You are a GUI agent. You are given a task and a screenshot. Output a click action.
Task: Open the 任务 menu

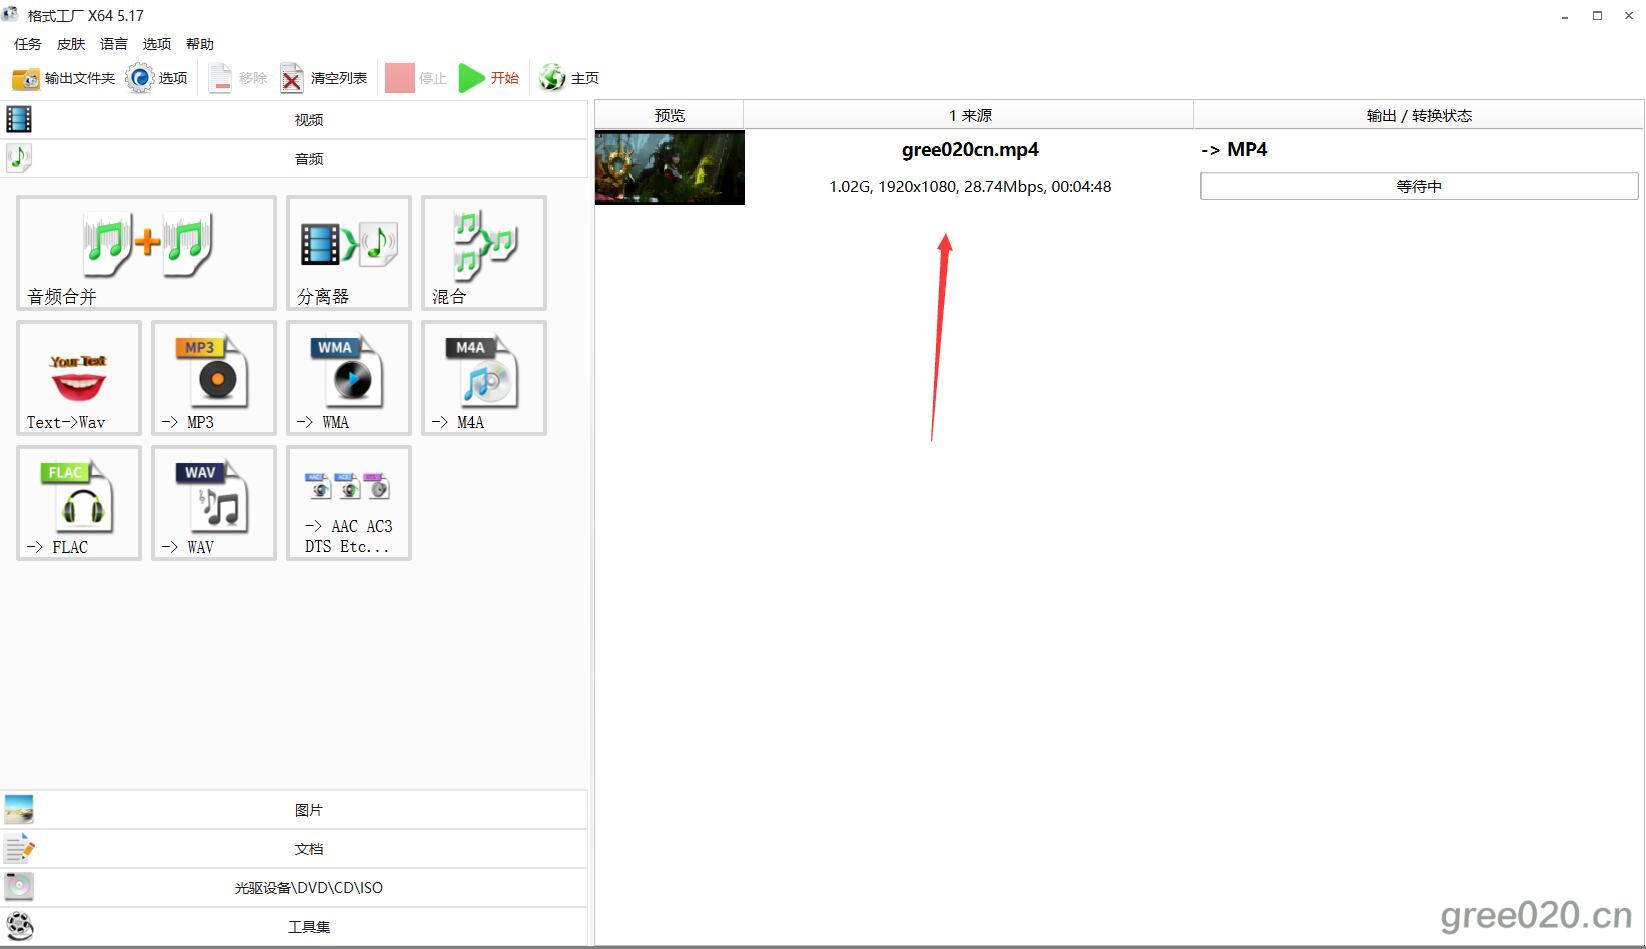(28, 44)
